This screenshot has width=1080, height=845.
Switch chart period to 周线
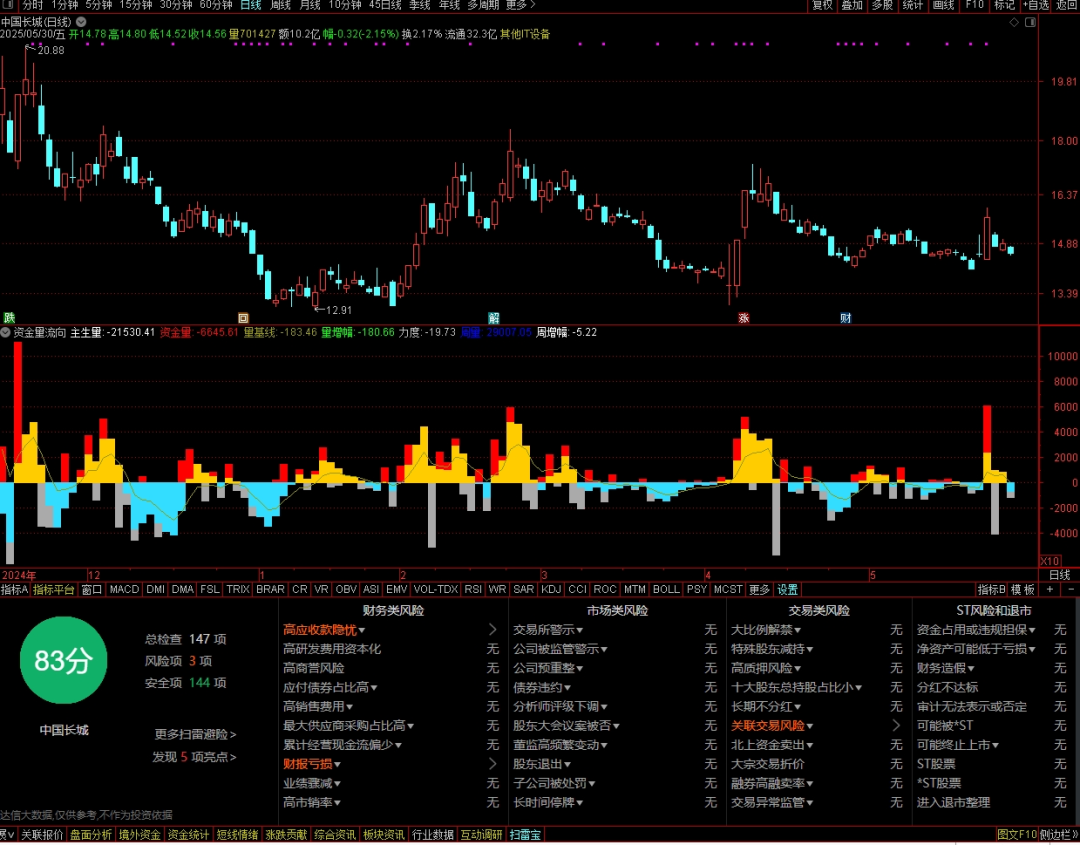pos(280,6)
